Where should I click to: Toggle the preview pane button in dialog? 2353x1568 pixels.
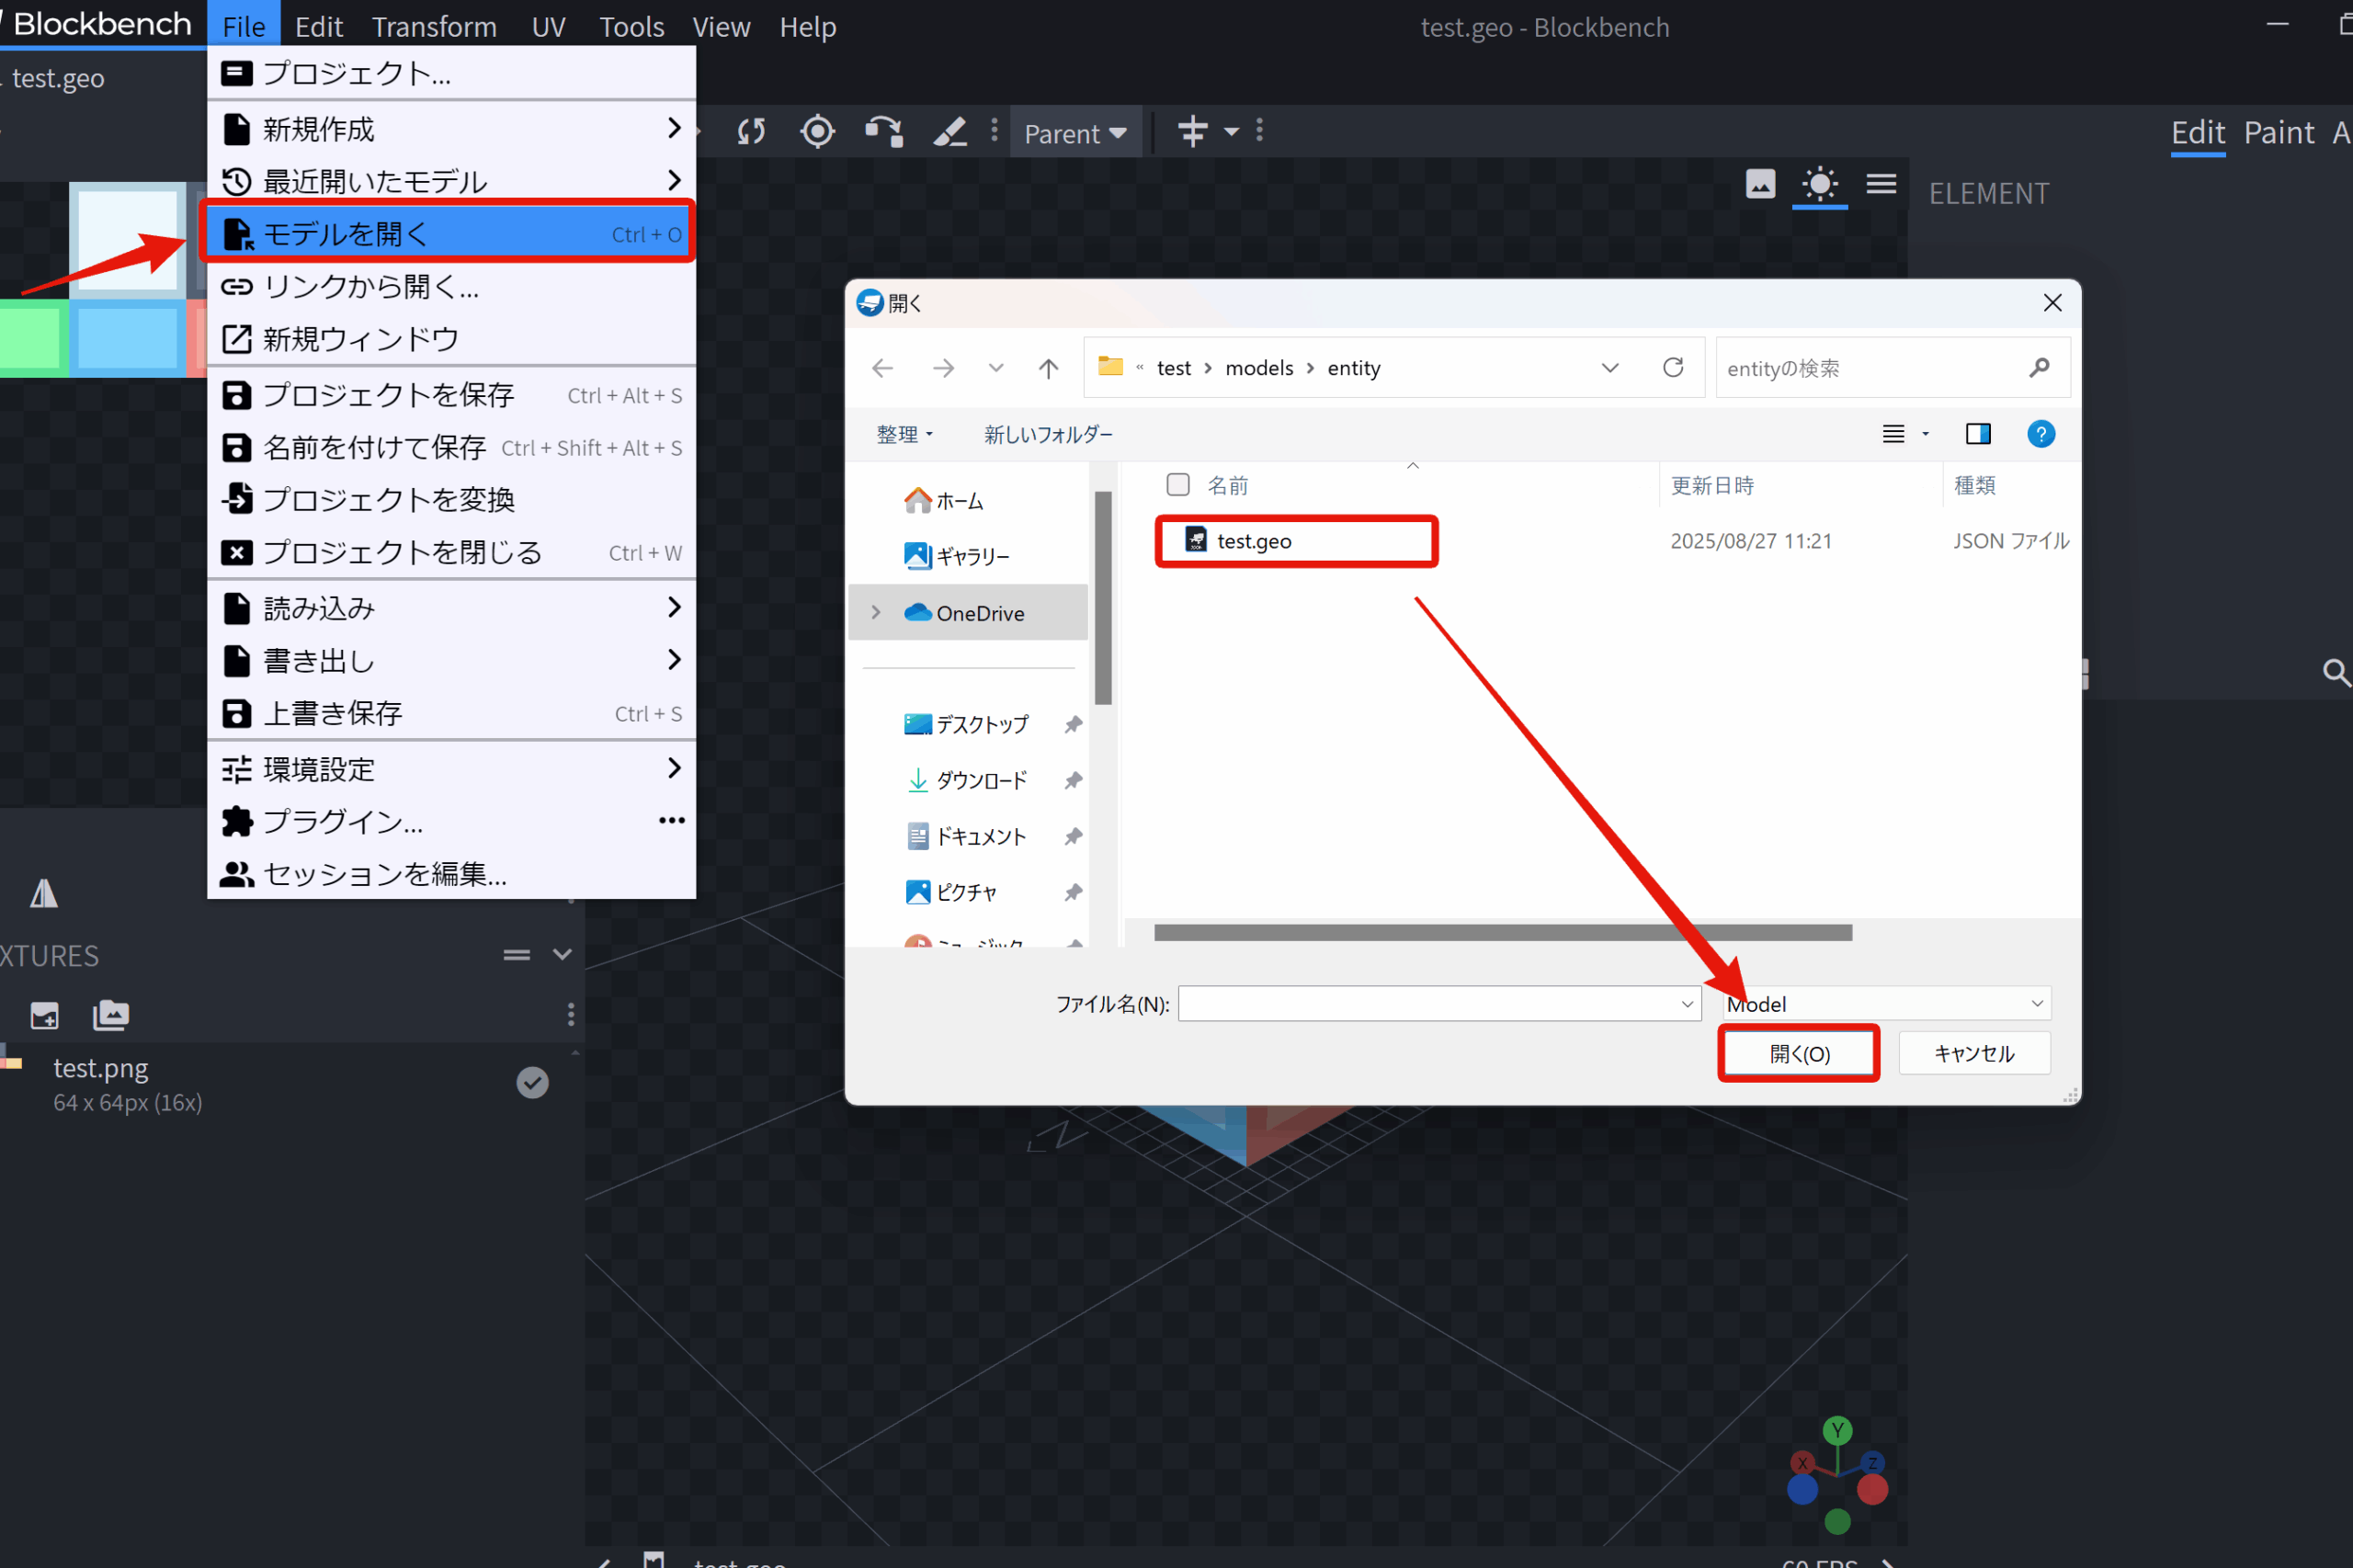click(x=1977, y=434)
